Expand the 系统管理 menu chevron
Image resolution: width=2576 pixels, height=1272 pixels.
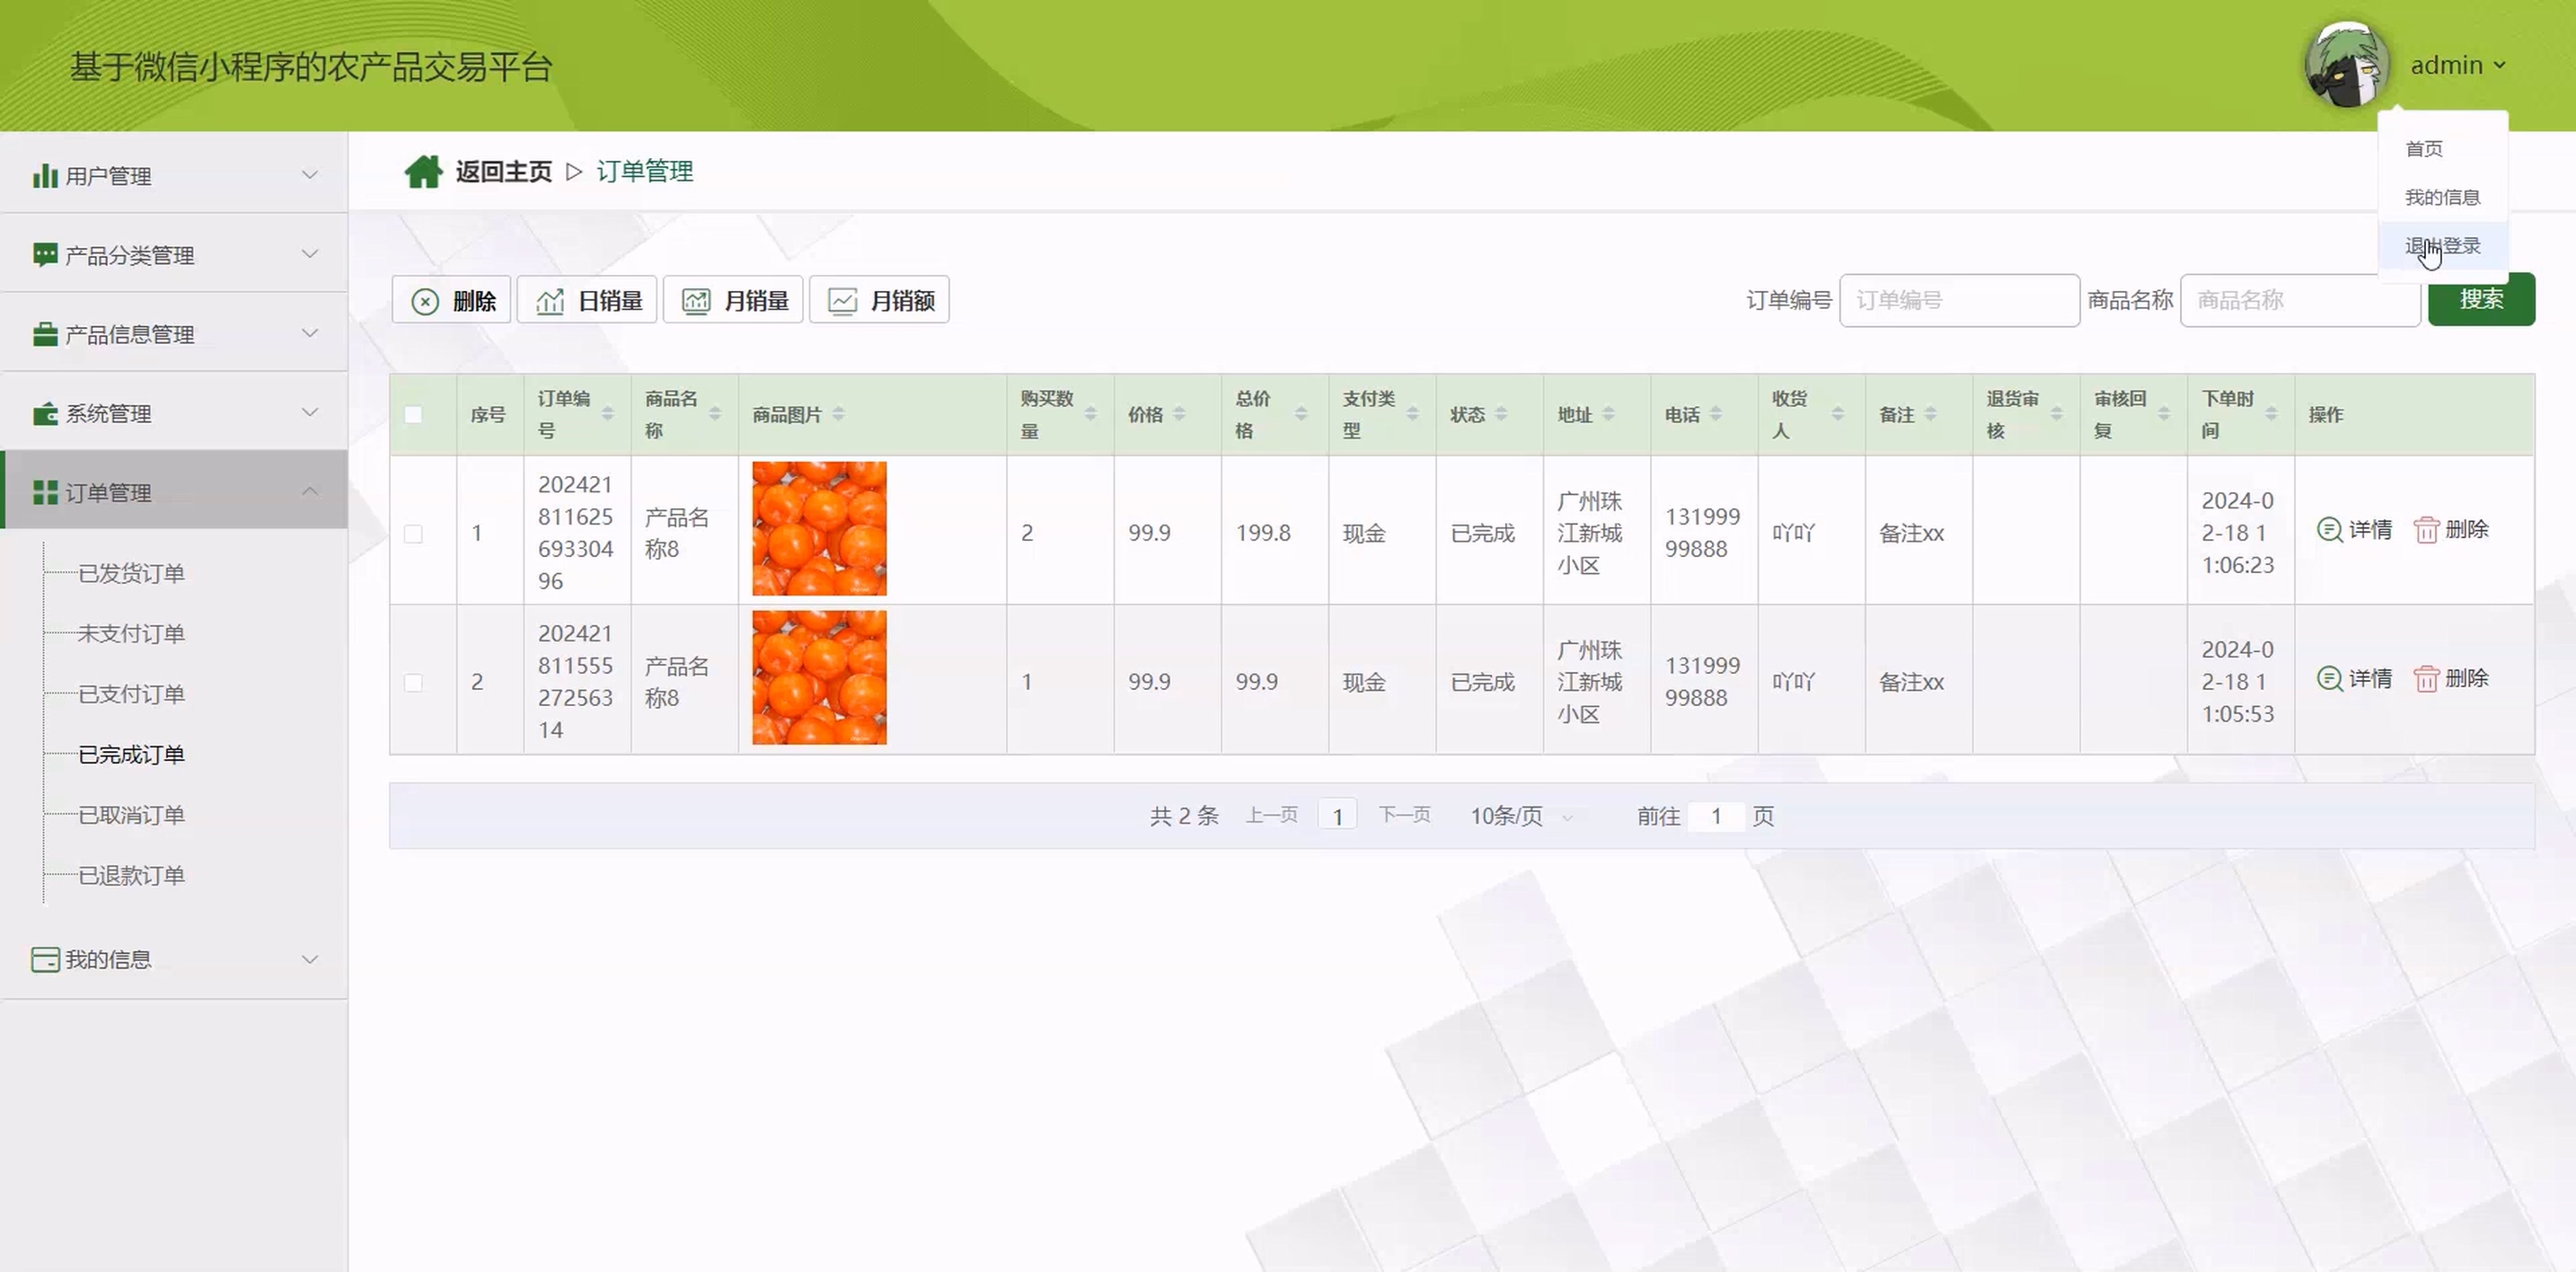pos(310,412)
